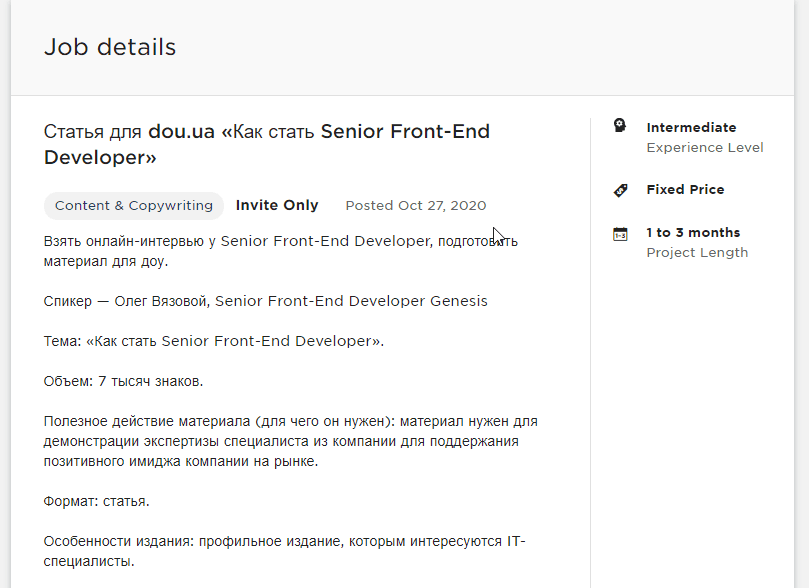809x588 pixels.
Task: Click the Experience Level head icon
Action: (620, 125)
